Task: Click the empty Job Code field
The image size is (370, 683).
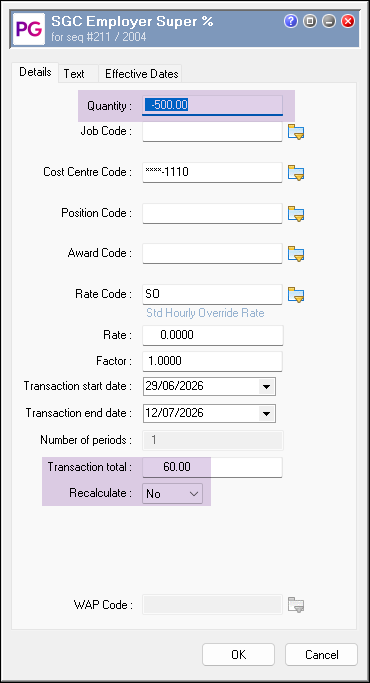Action: point(212,131)
